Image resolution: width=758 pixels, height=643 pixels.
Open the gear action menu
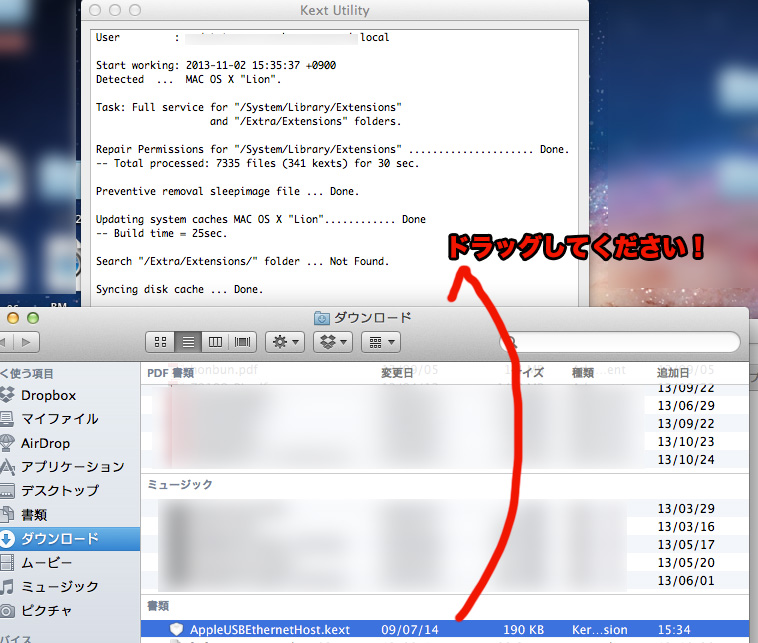[285, 342]
